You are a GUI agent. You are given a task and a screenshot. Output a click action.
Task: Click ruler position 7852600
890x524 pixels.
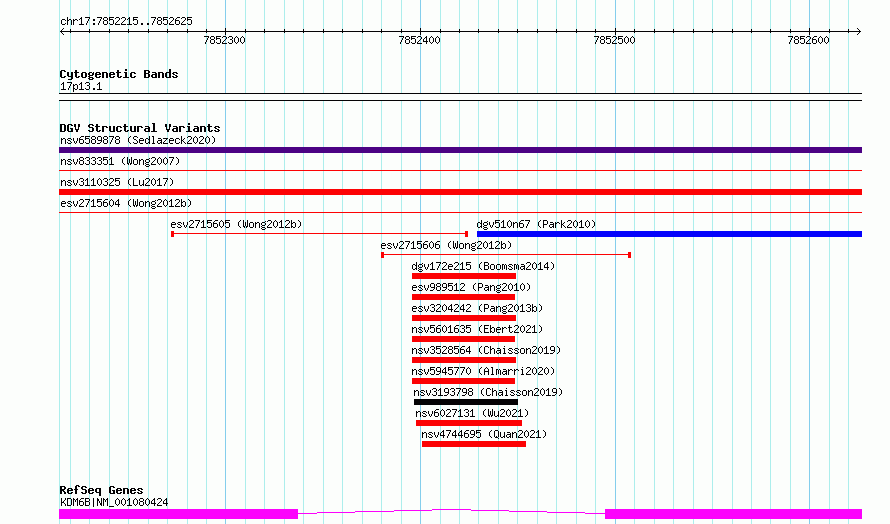point(809,40)
